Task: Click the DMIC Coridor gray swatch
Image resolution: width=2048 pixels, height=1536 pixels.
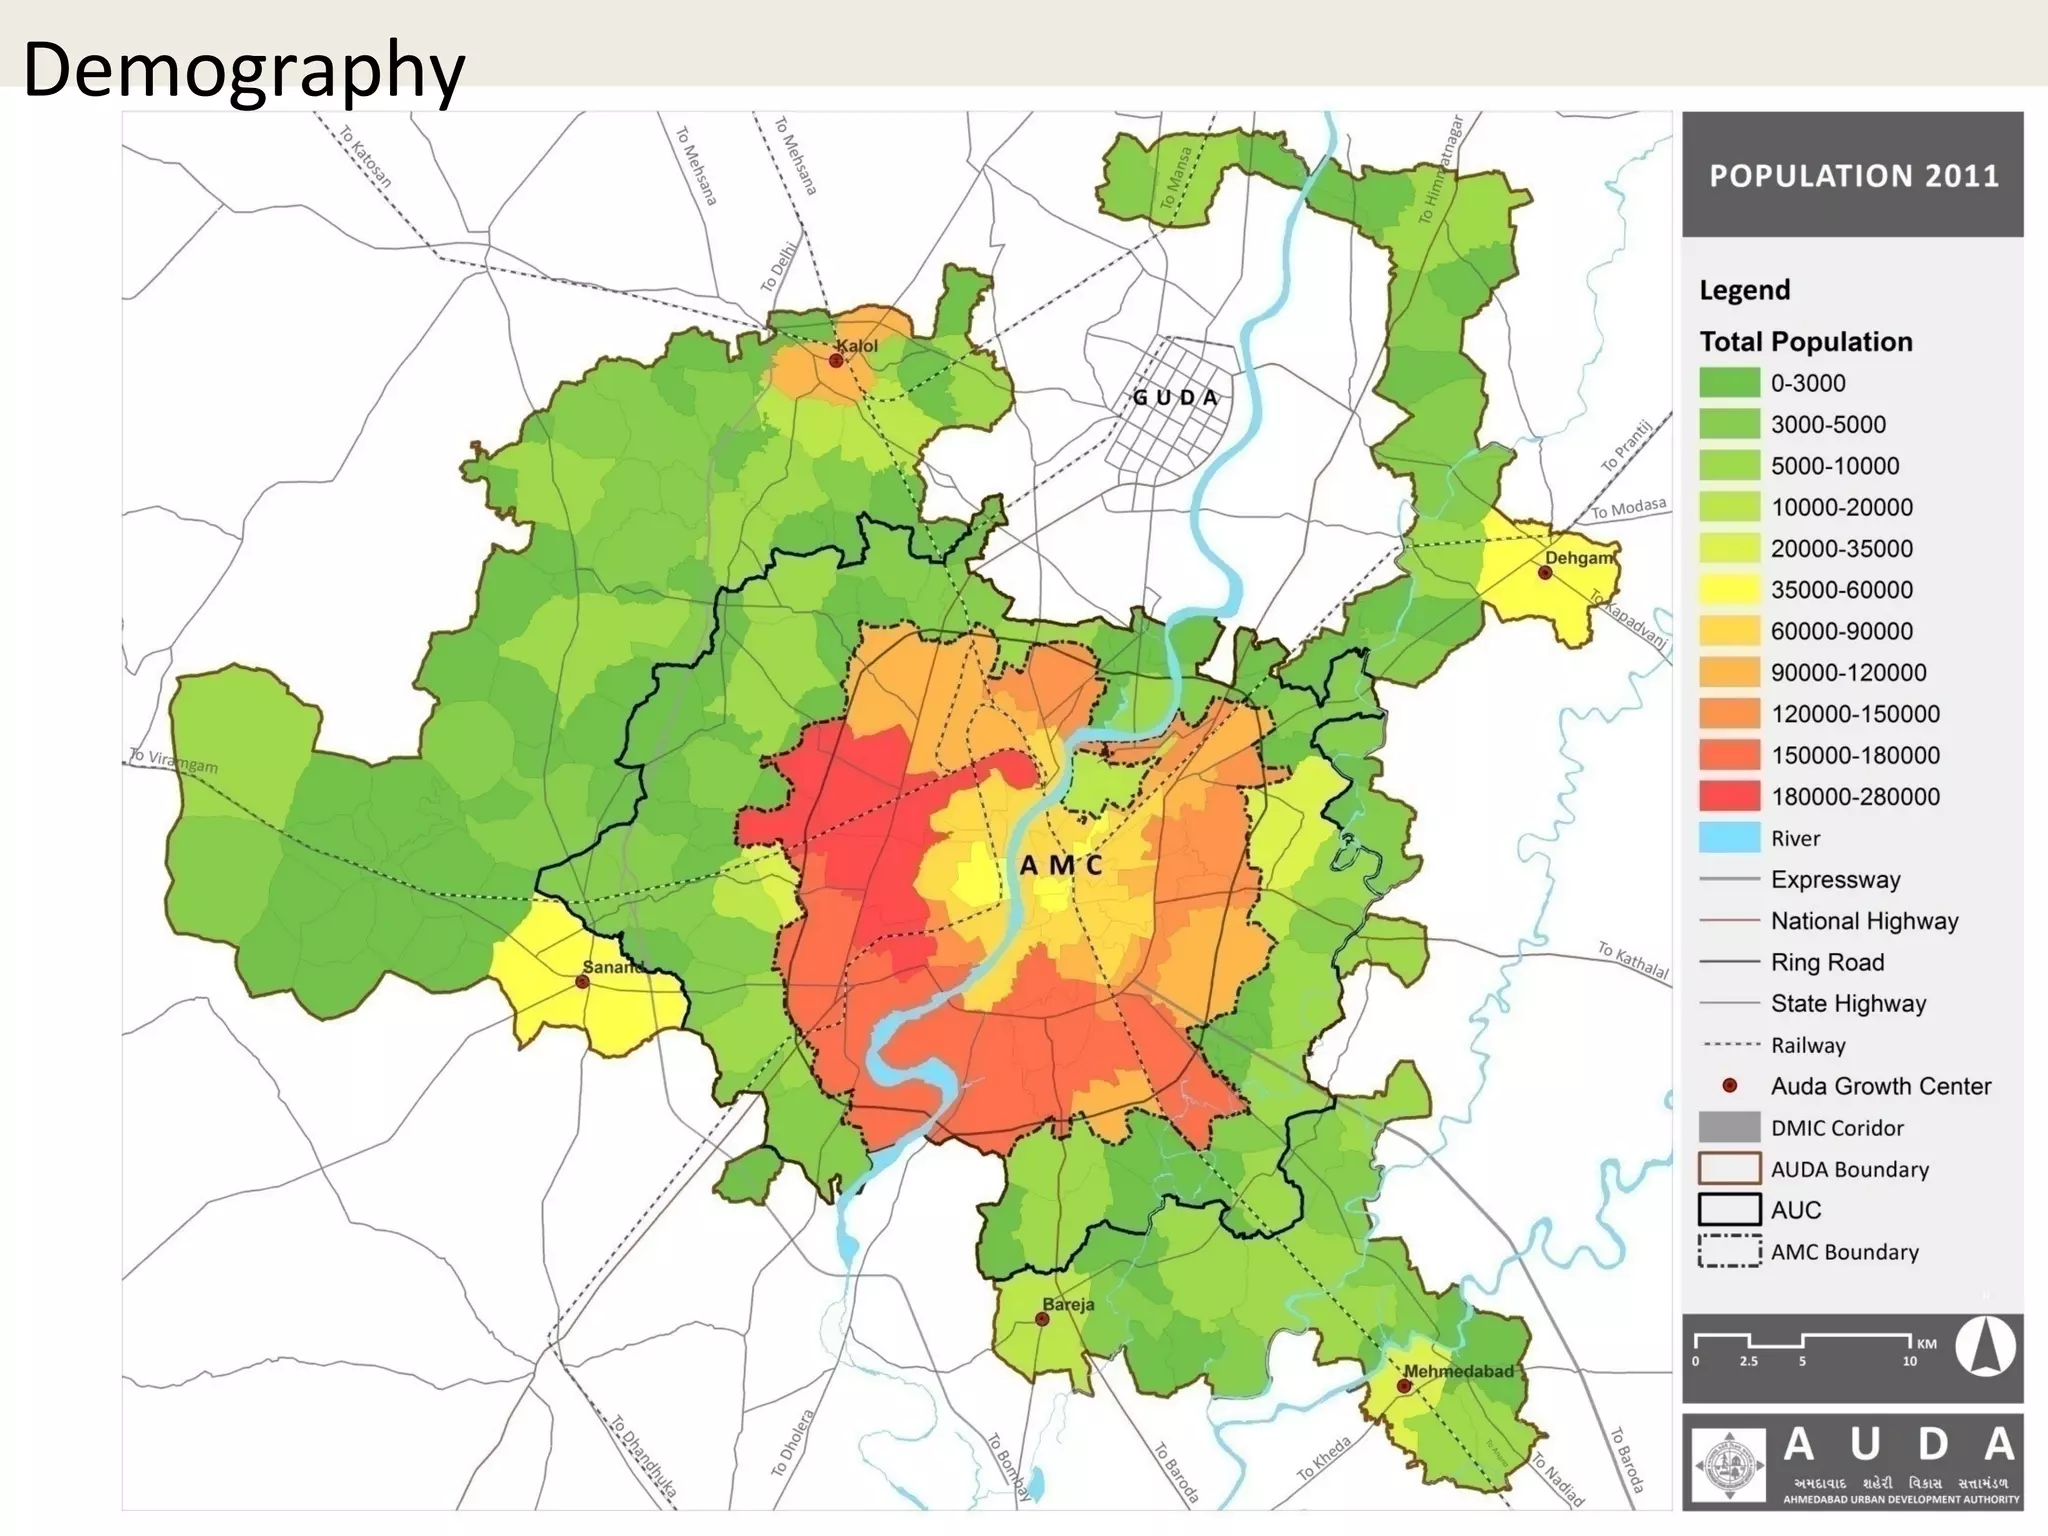Action: tap(1729, 1127)
